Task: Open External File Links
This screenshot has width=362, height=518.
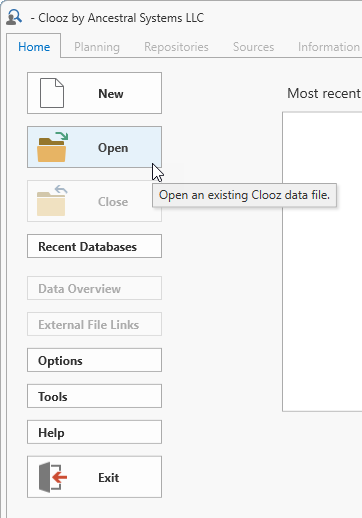Action: pyautogui.click(x=94, y=324)
